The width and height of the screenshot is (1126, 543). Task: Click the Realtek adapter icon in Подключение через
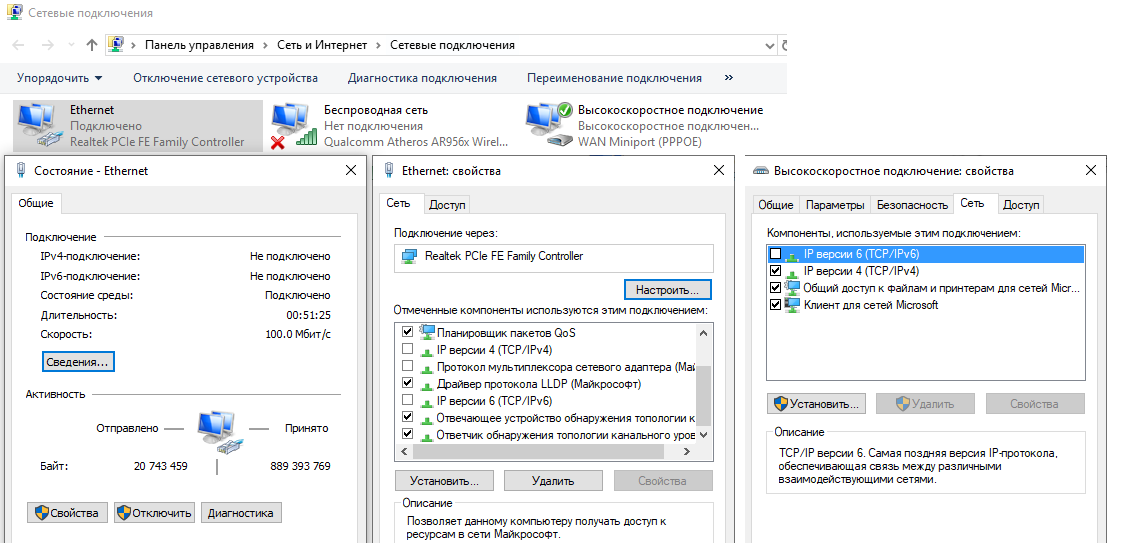pyautogui.click(x=410, y=256)
